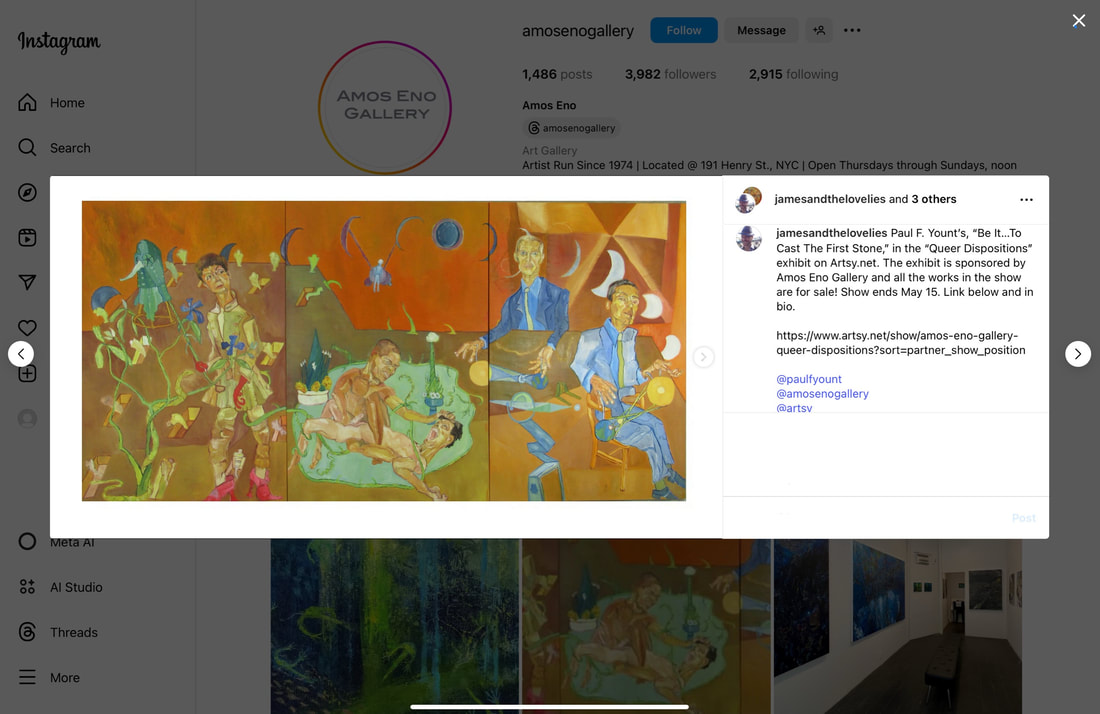Go to the next post arrow
This screenshot has height=714, width=1100.
(x=1078, y=354)
